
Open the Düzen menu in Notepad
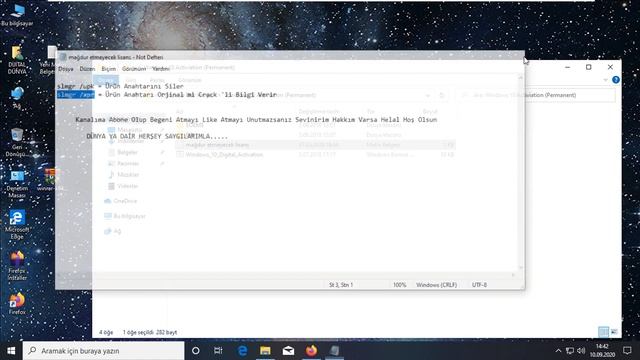[x=87, y=69]
